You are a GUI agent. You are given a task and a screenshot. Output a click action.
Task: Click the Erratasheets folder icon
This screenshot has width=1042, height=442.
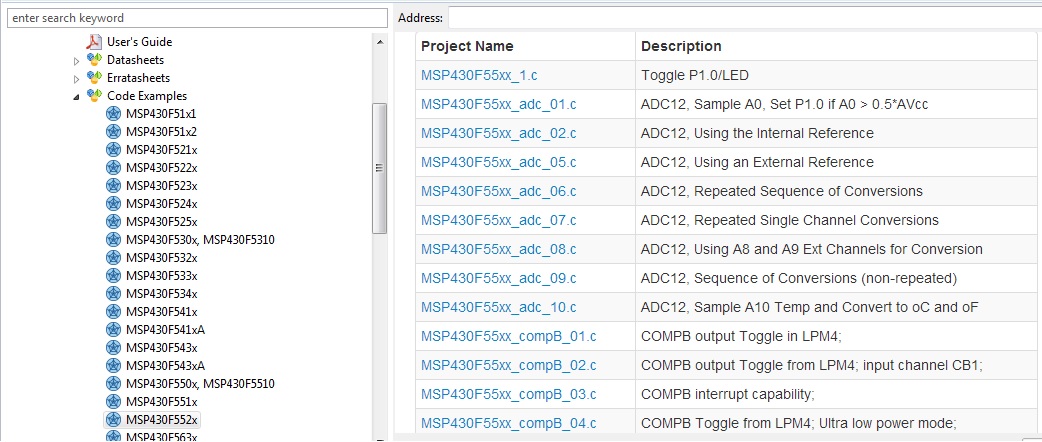pos(94,78)
